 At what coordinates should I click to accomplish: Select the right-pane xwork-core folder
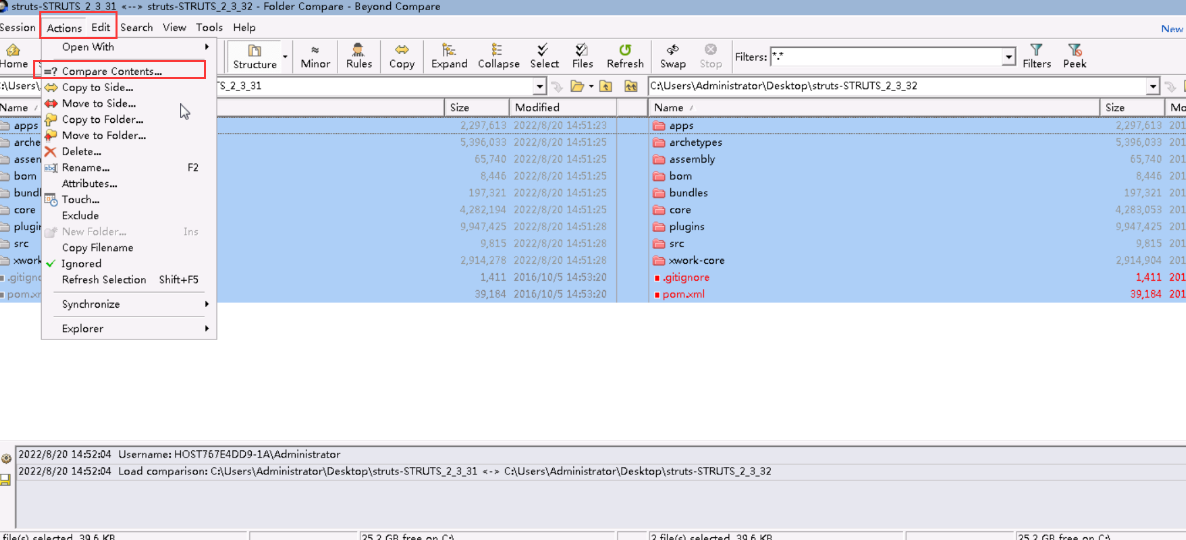click(697, 260)
